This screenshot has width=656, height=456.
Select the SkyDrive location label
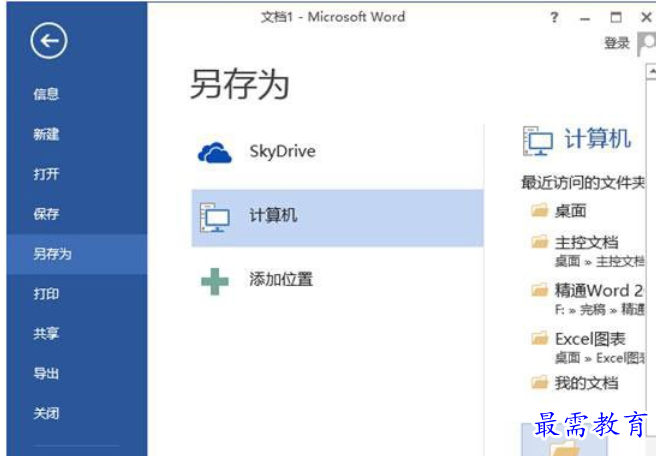pyautogui.click(x=282, y=151)
